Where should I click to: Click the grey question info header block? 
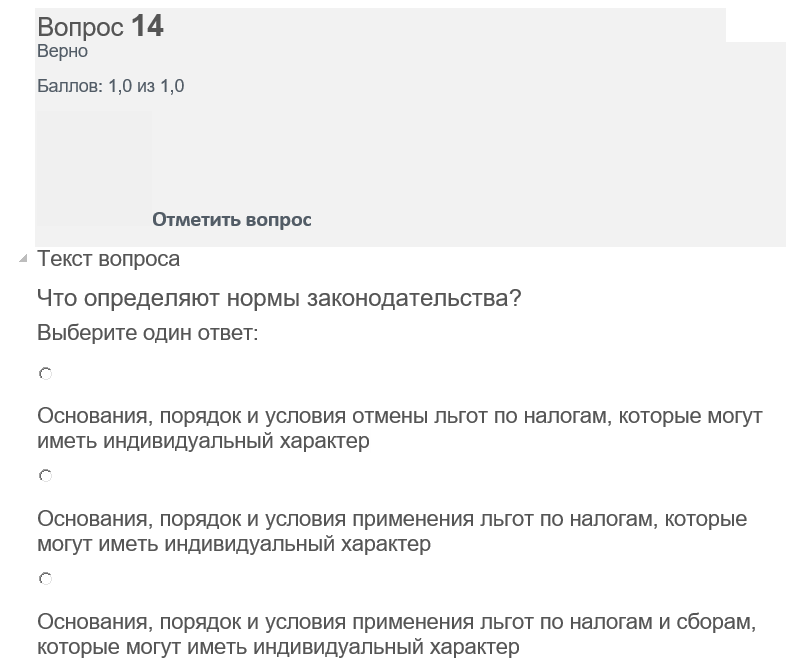click(410, 127)
